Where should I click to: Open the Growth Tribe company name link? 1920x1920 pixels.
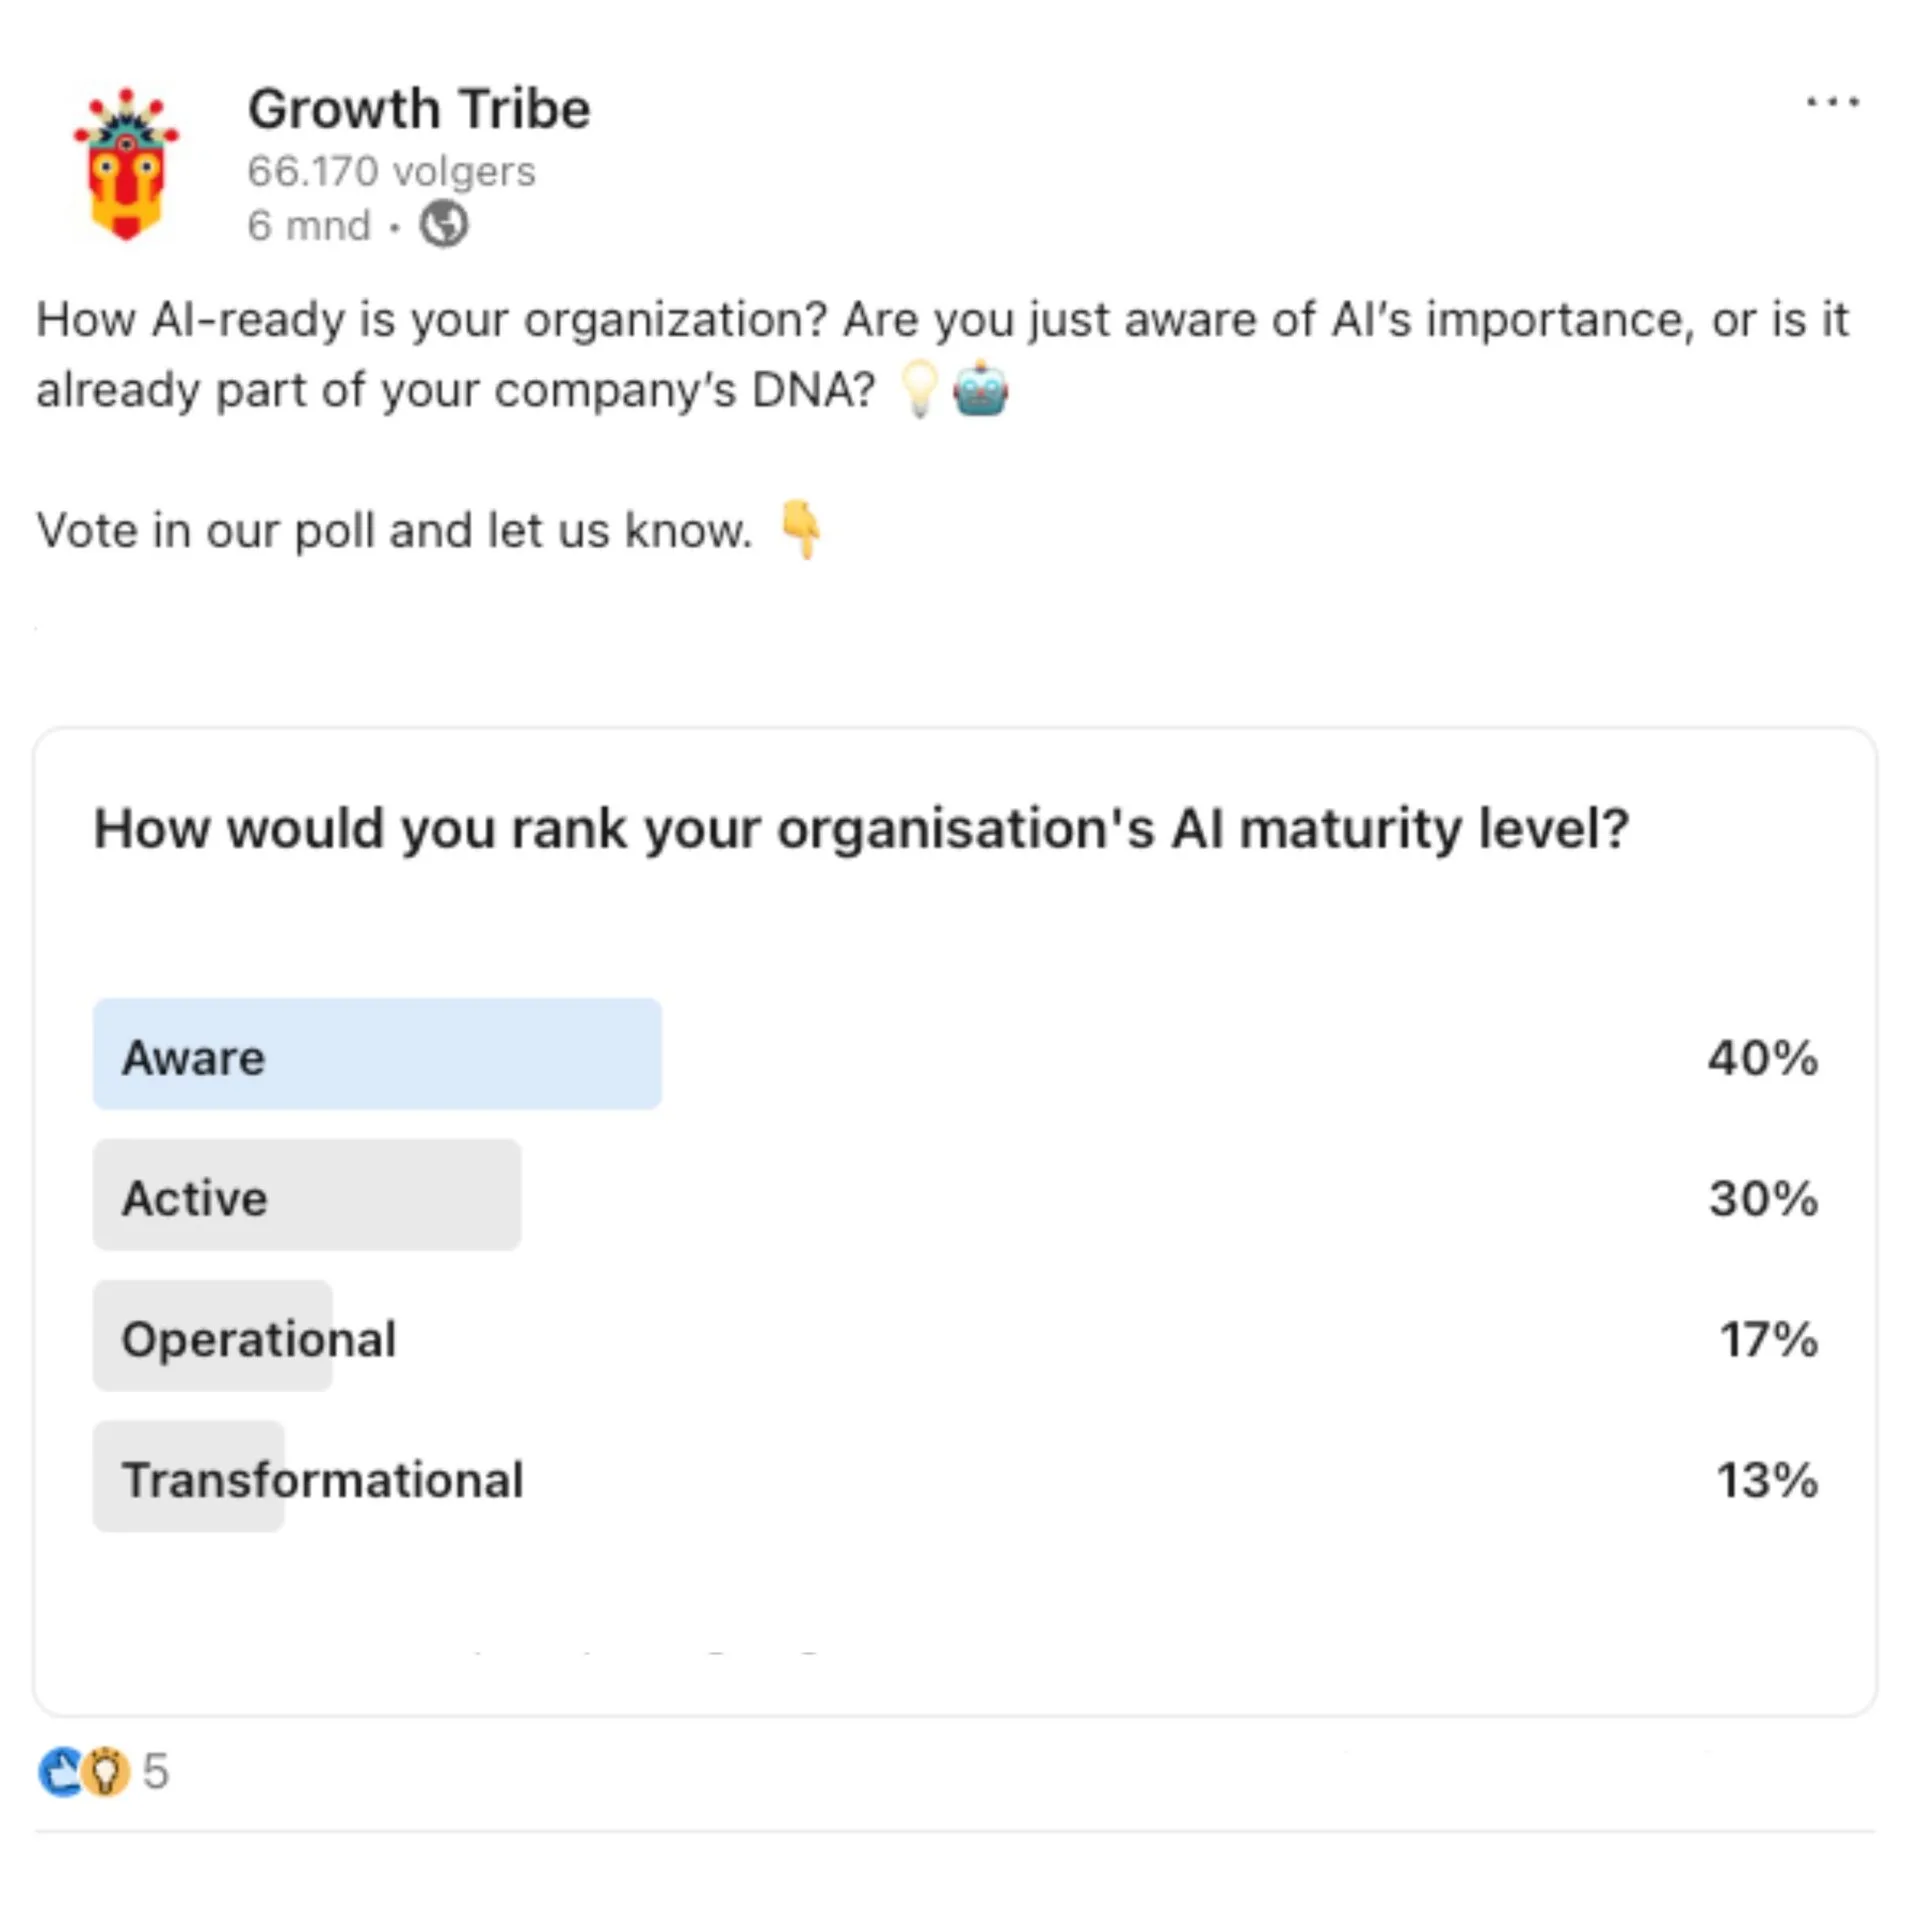tap(419, 109)
